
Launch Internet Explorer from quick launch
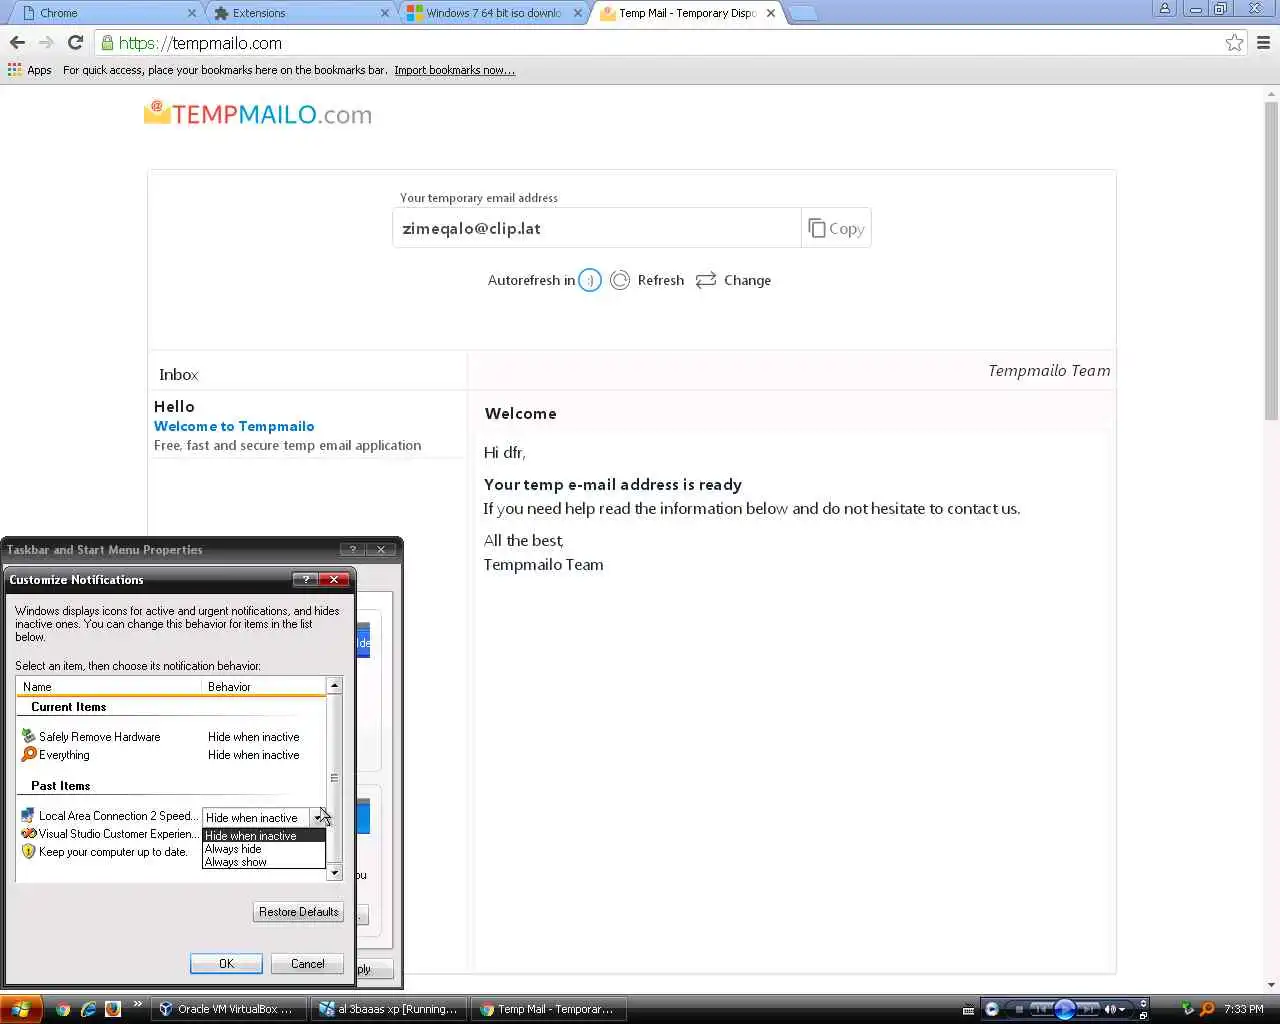[x=88, y=1009]
